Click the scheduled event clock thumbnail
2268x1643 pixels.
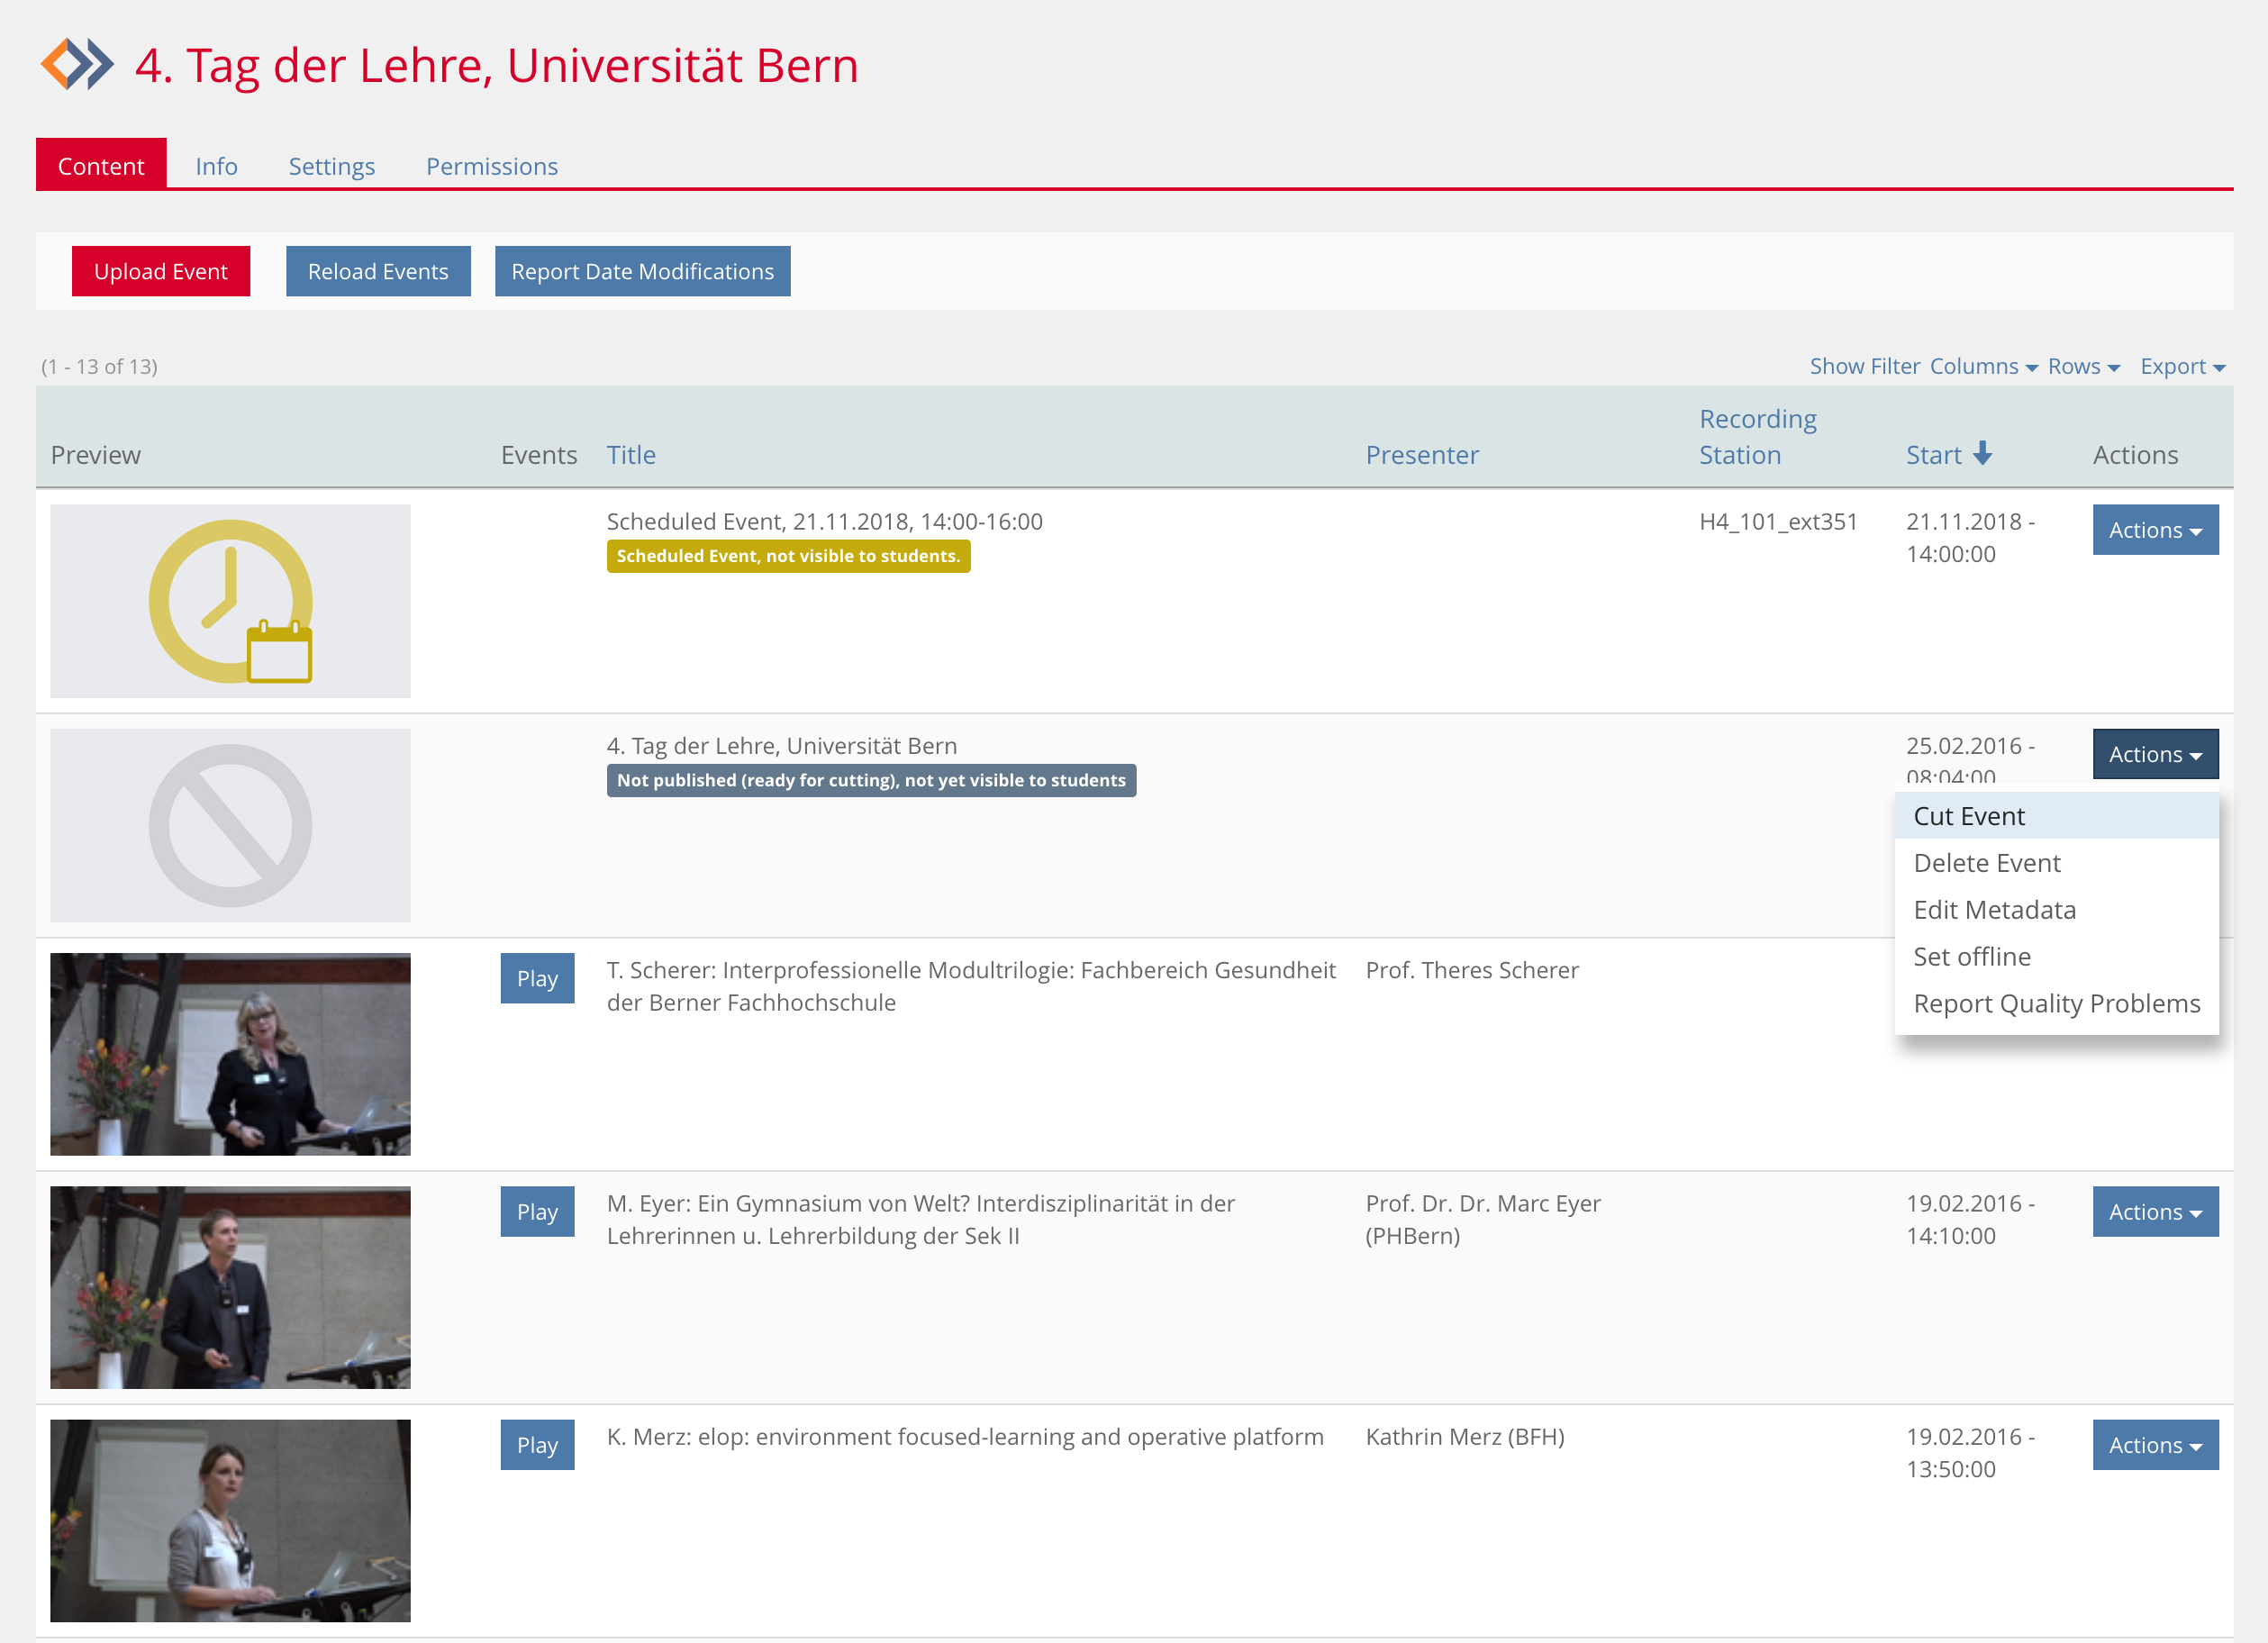pos(230,601)
